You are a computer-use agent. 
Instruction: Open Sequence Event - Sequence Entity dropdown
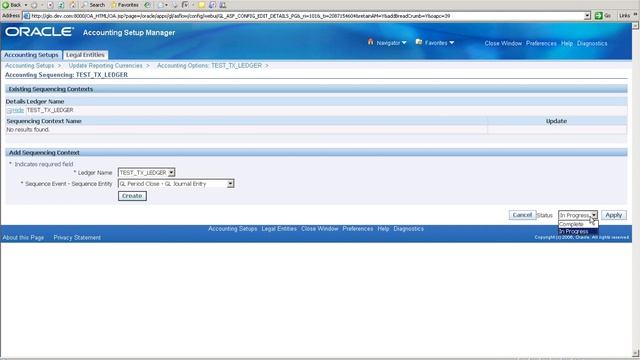pos(176,184)
